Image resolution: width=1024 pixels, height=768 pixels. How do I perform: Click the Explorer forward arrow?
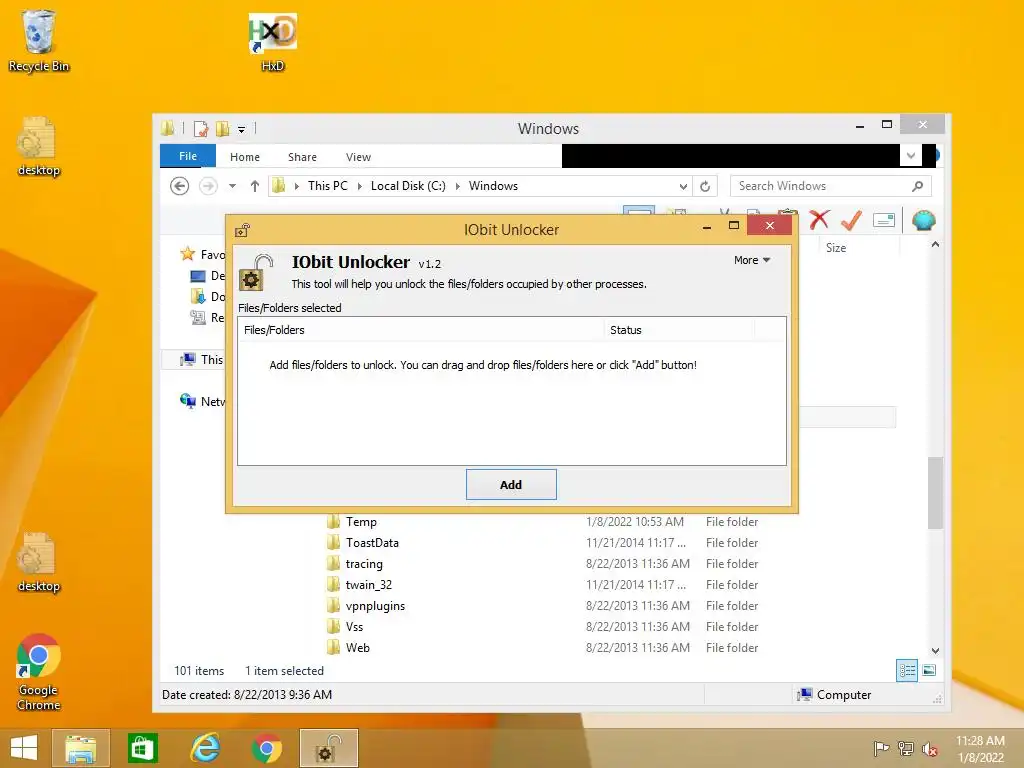coord(208,186)
